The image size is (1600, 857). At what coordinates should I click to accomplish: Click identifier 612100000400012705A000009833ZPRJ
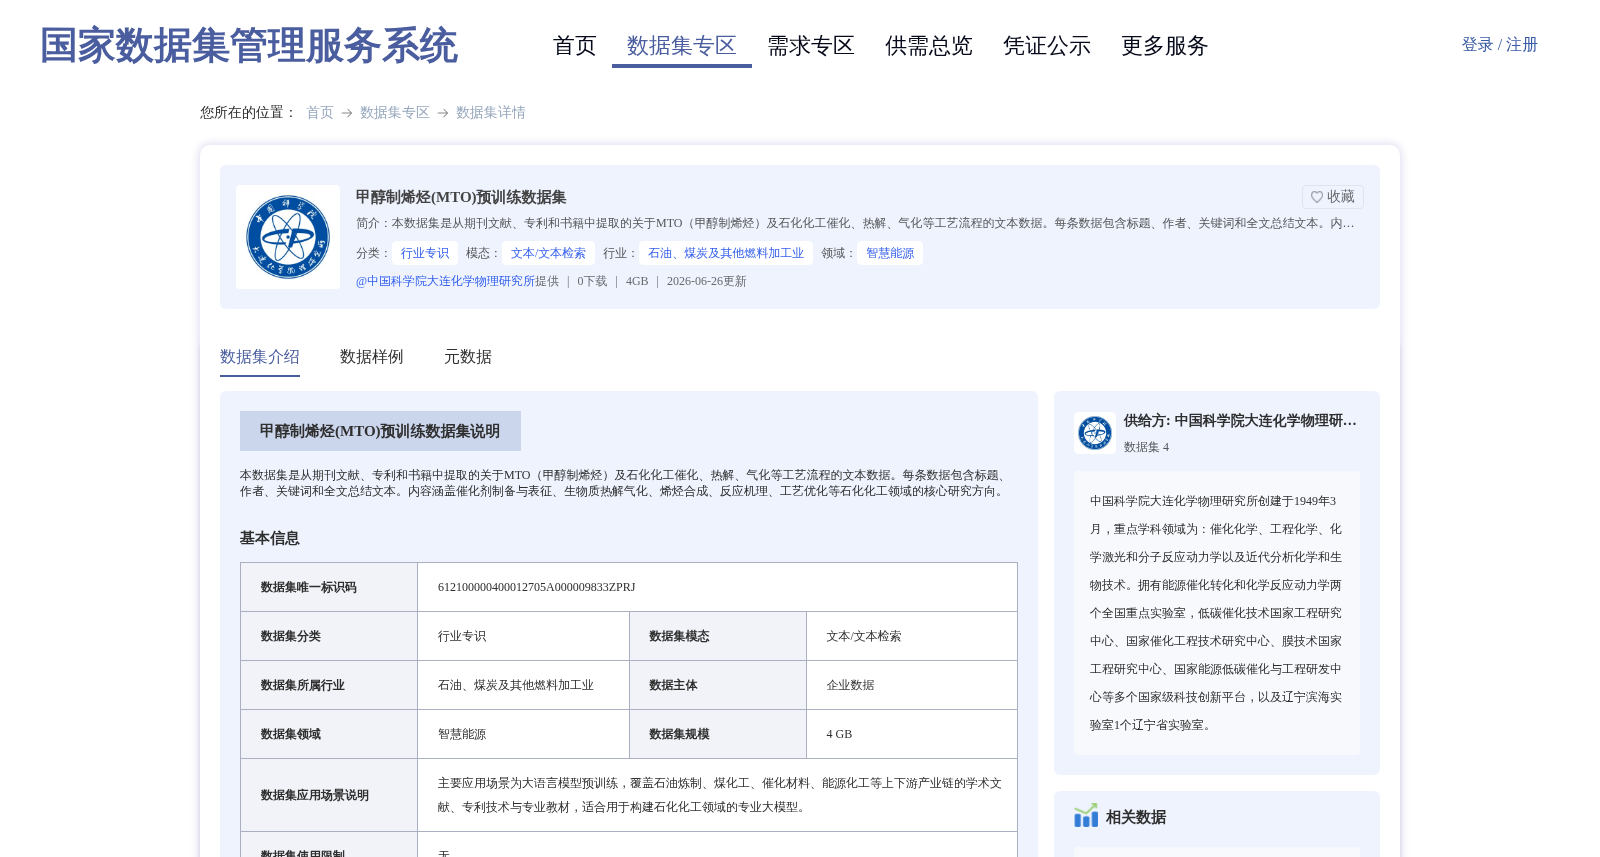[537, 587]
